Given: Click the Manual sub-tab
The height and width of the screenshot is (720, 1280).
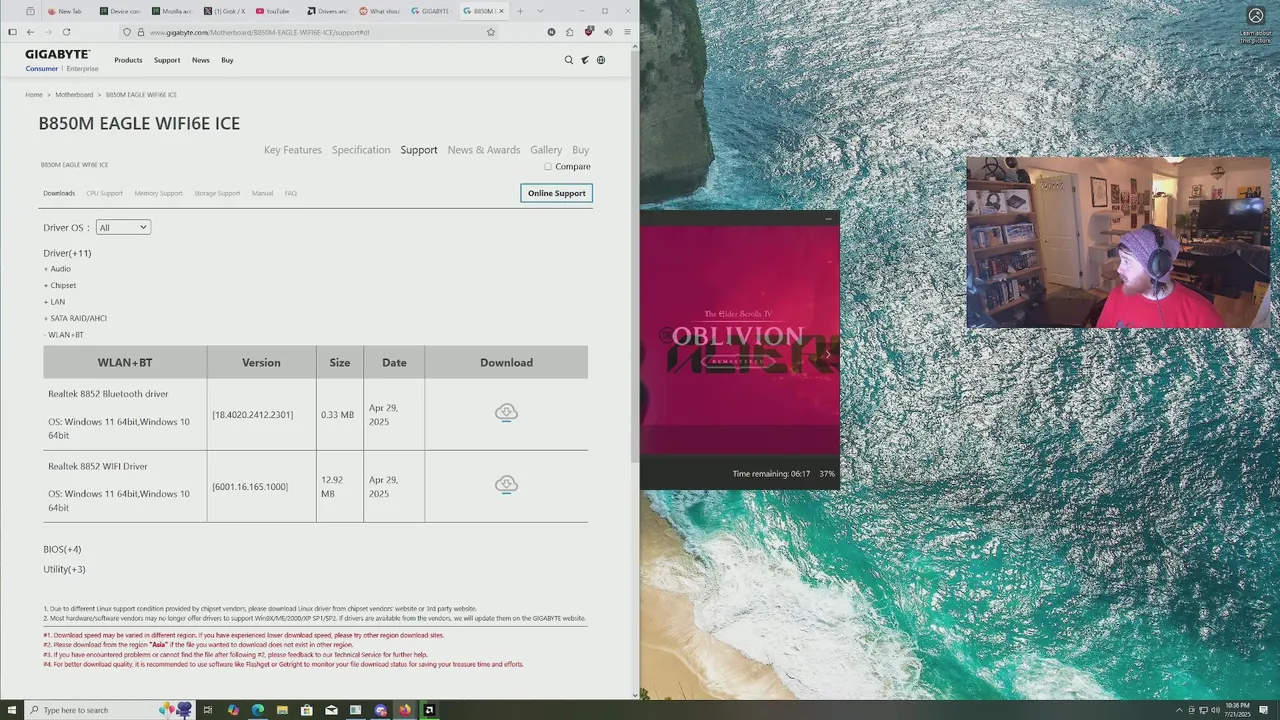Looking at the screenshot, I should 262,193.
